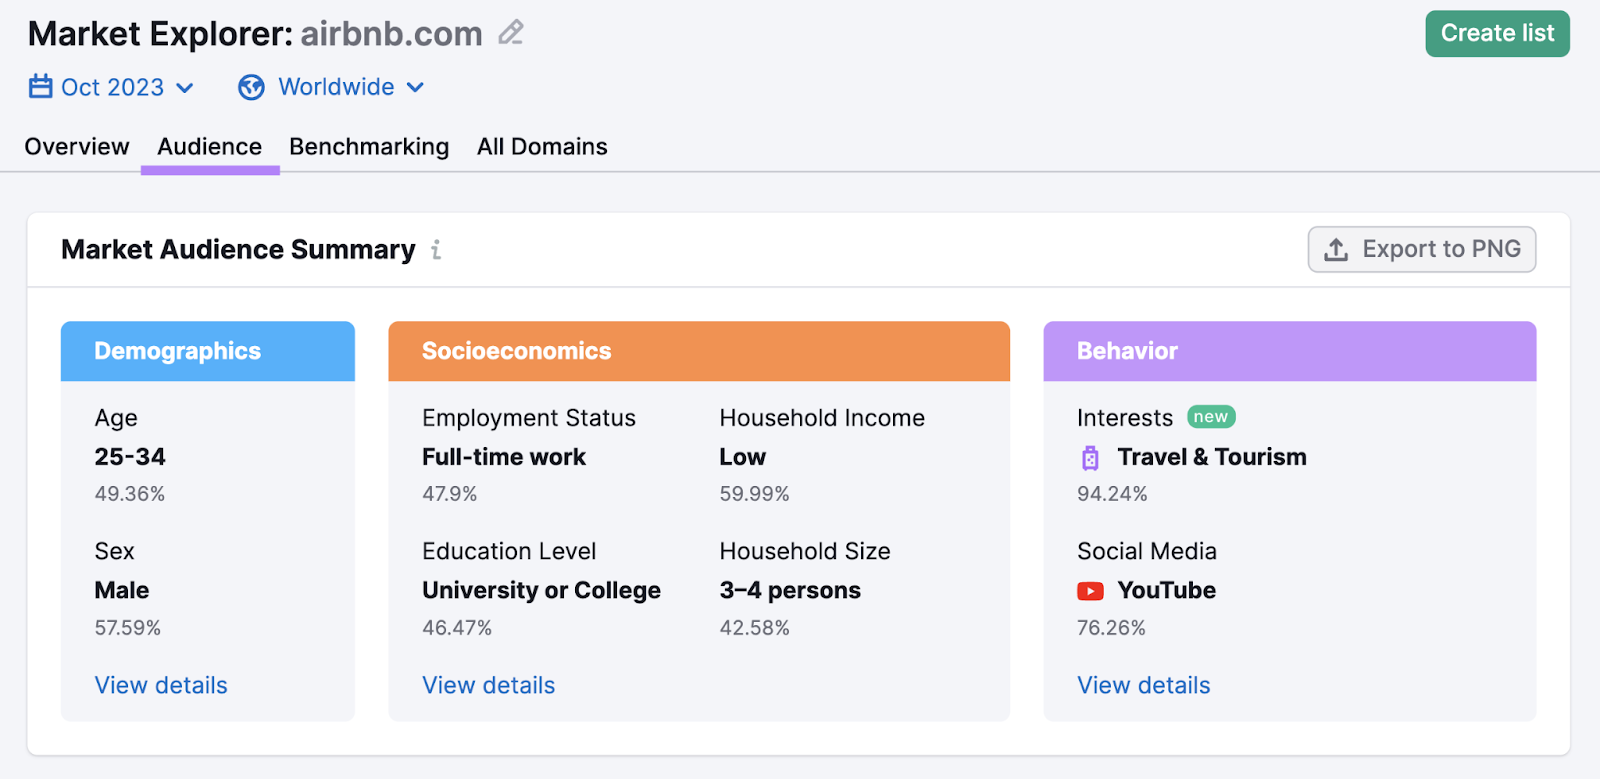1600x779 pixels.
Task: Click the pencil edit icon beside airbnb.com
Action: pyautogui.click(x=511, y=33)
